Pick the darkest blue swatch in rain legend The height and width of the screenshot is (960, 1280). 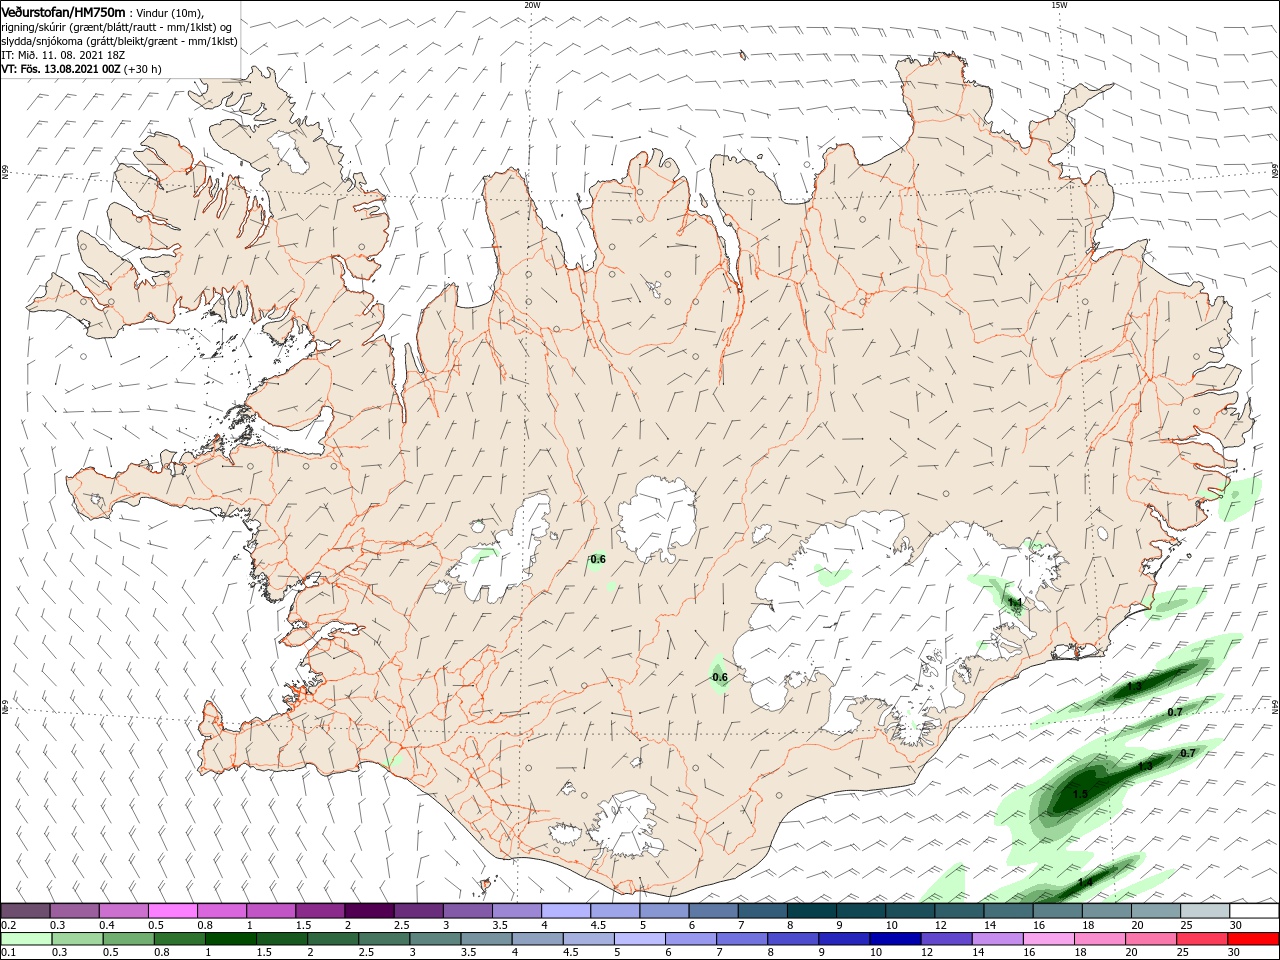click(893, 939)
